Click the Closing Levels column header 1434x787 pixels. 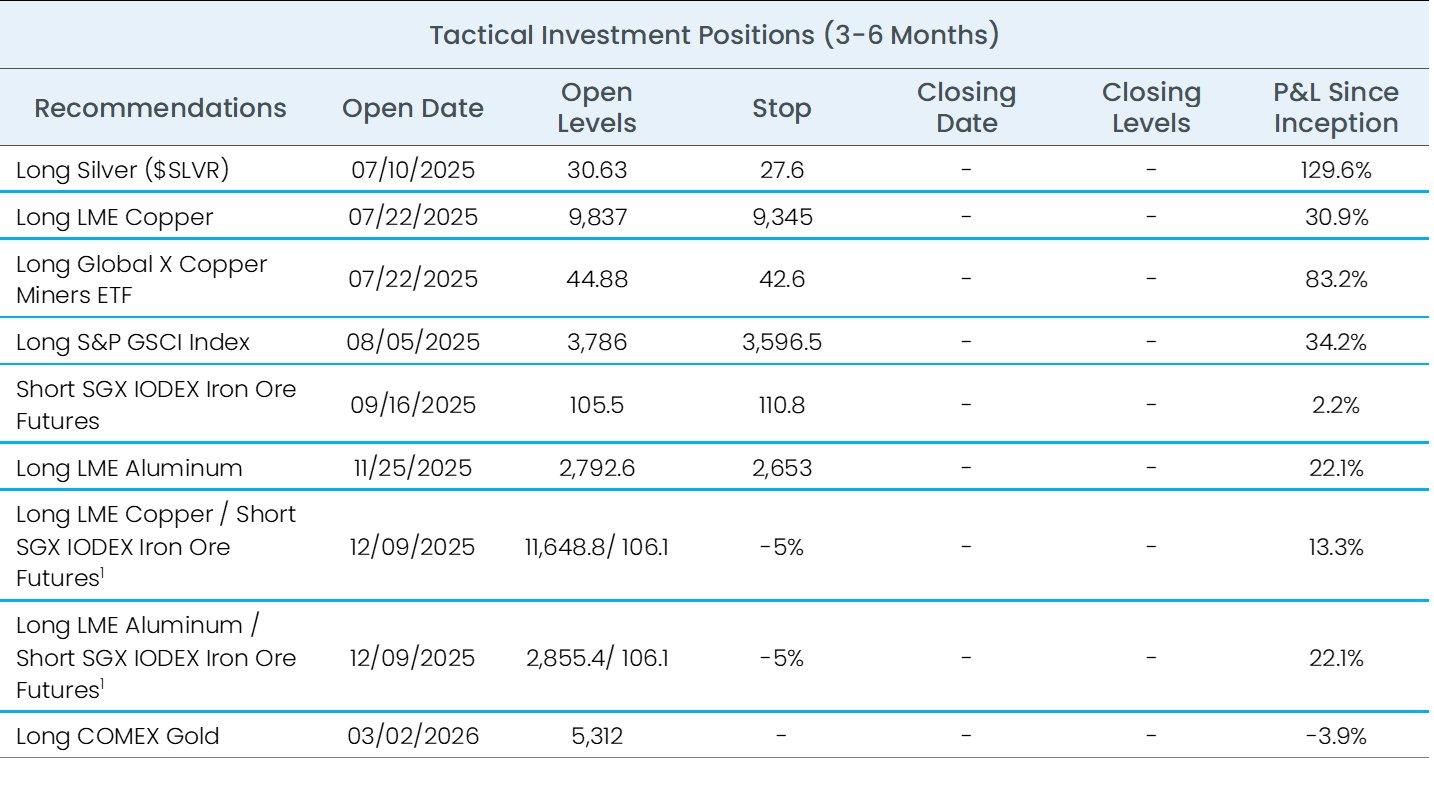click(x=1151, y=108)
